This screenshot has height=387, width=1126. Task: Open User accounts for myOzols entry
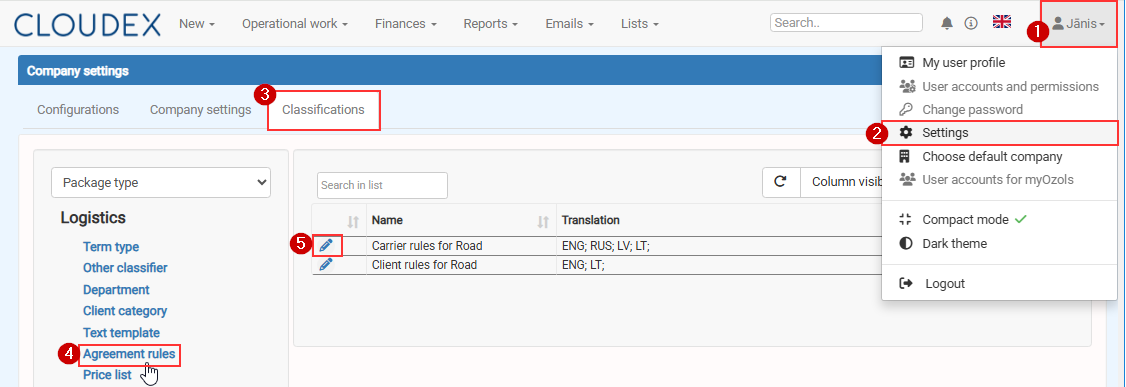[x=997, y=179]
